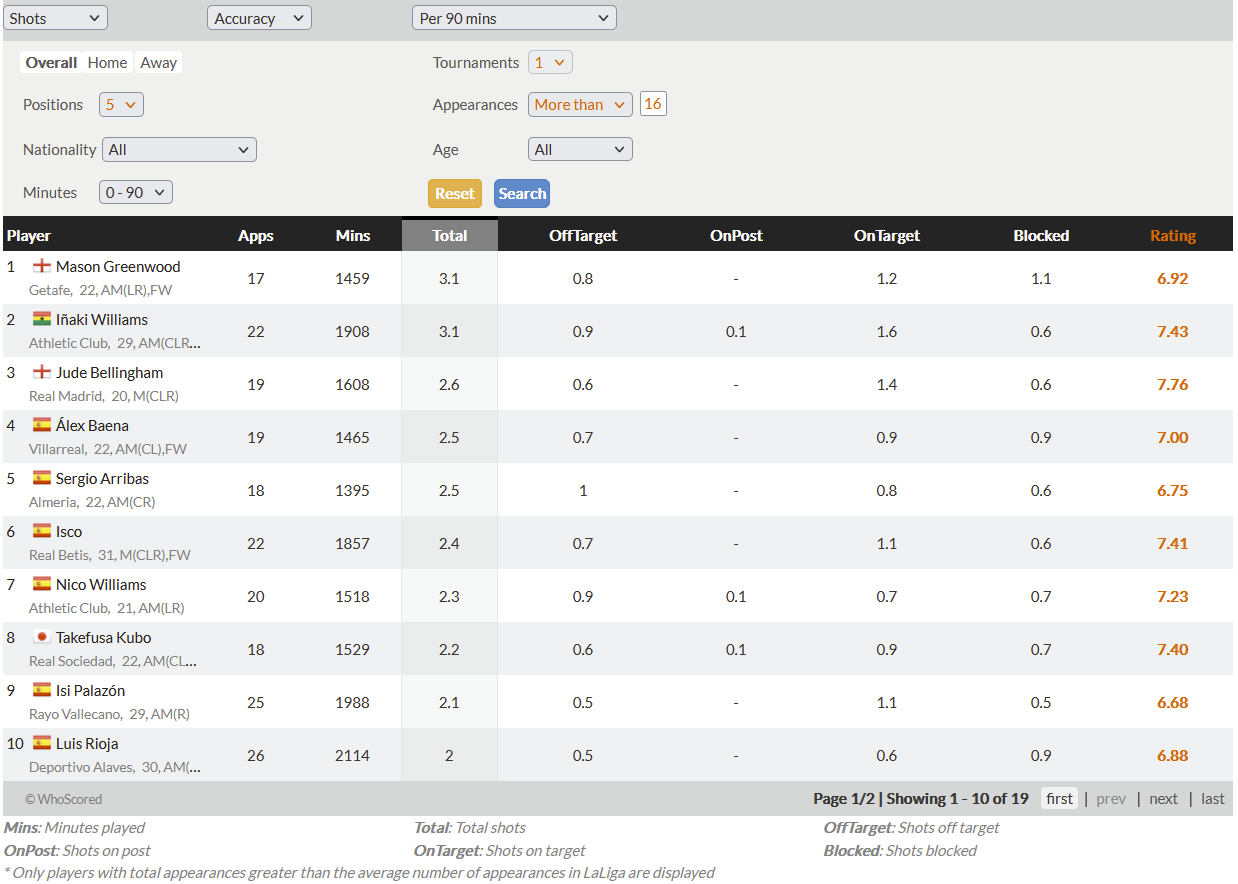The width and height of the screenshot is (1238, 884).
Task: Click Spain flag beside Isco
Action: click(x=42, y=531)
